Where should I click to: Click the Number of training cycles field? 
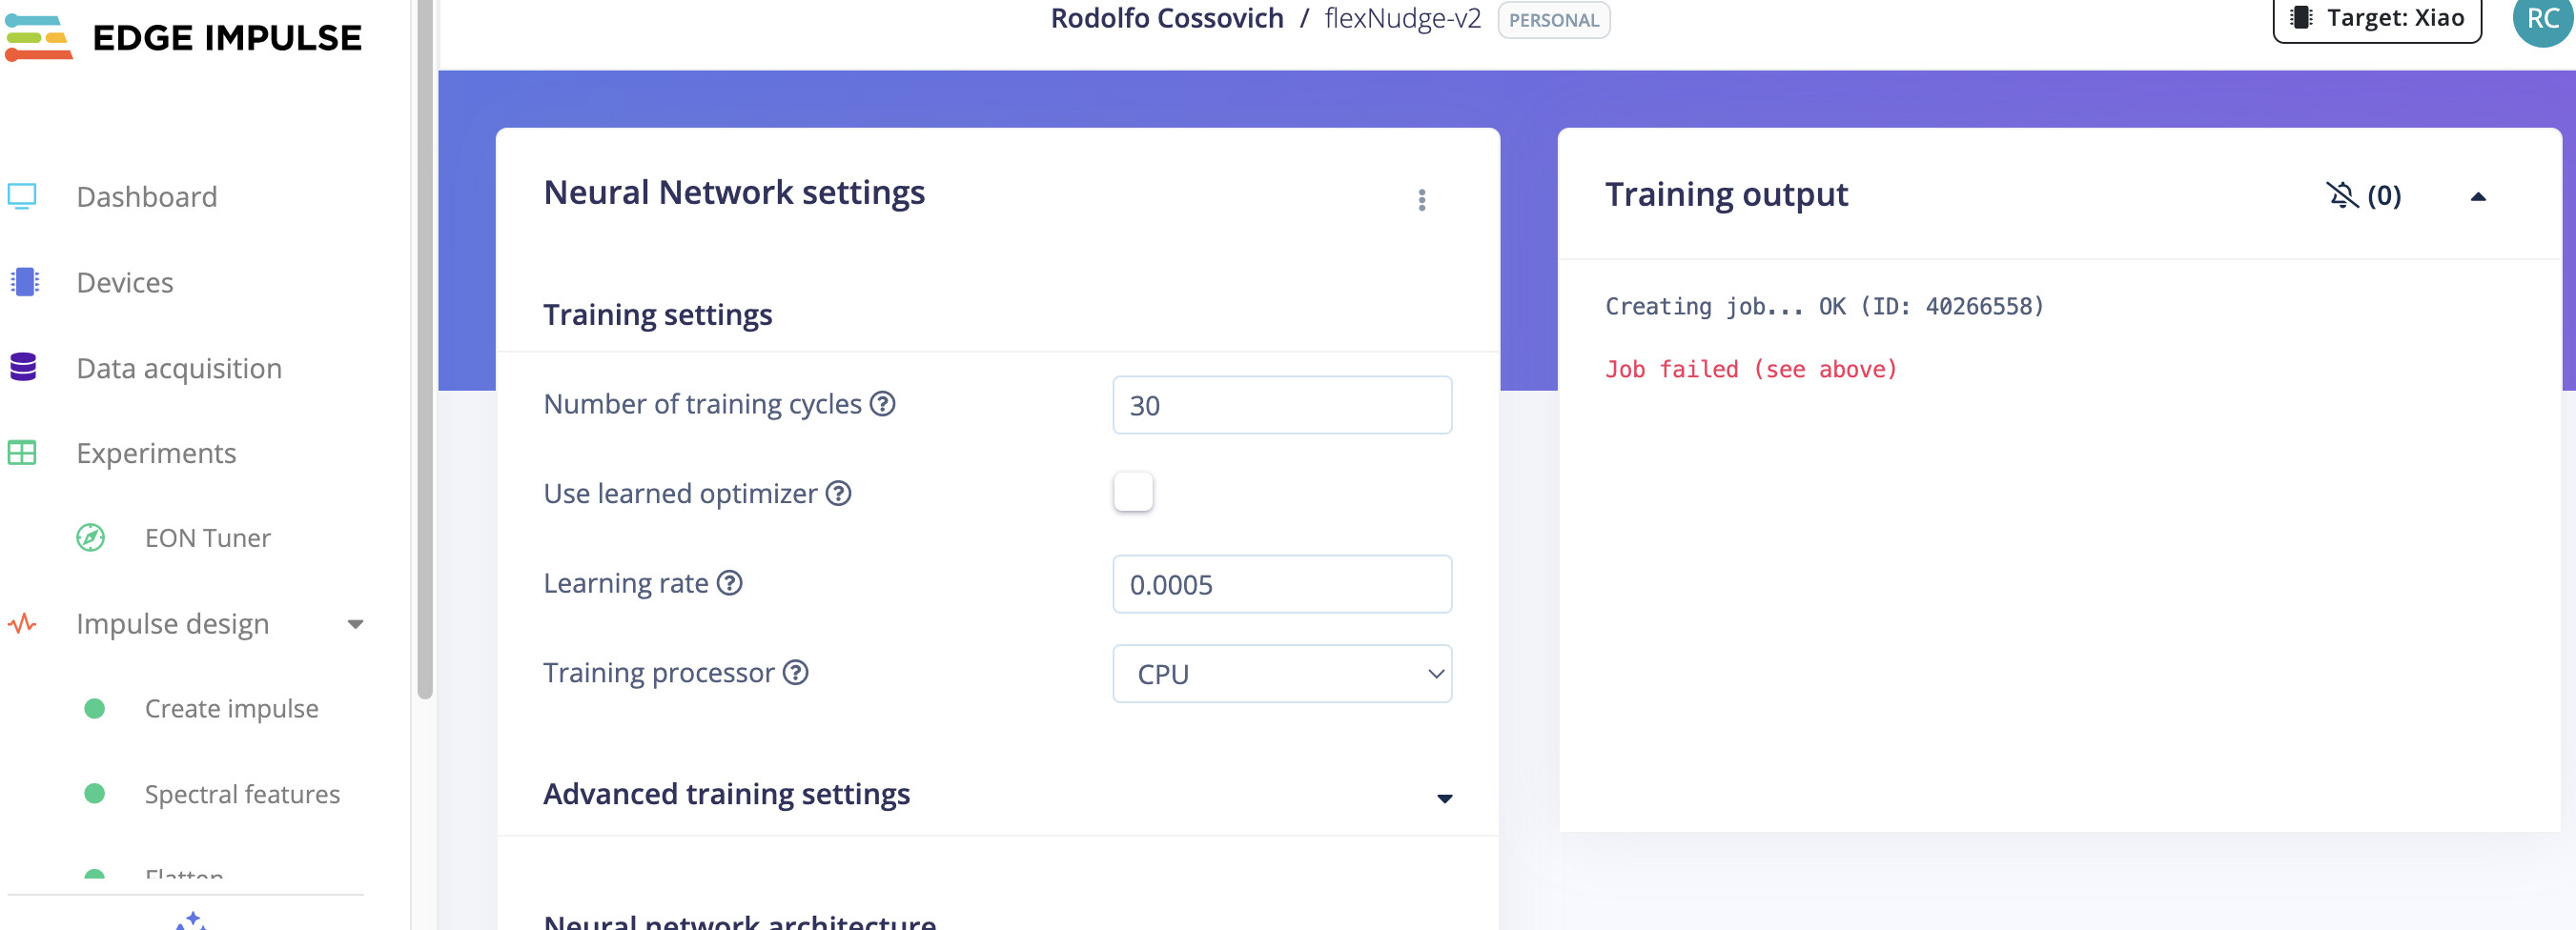pyautogui.click(x=1282, y=405)
